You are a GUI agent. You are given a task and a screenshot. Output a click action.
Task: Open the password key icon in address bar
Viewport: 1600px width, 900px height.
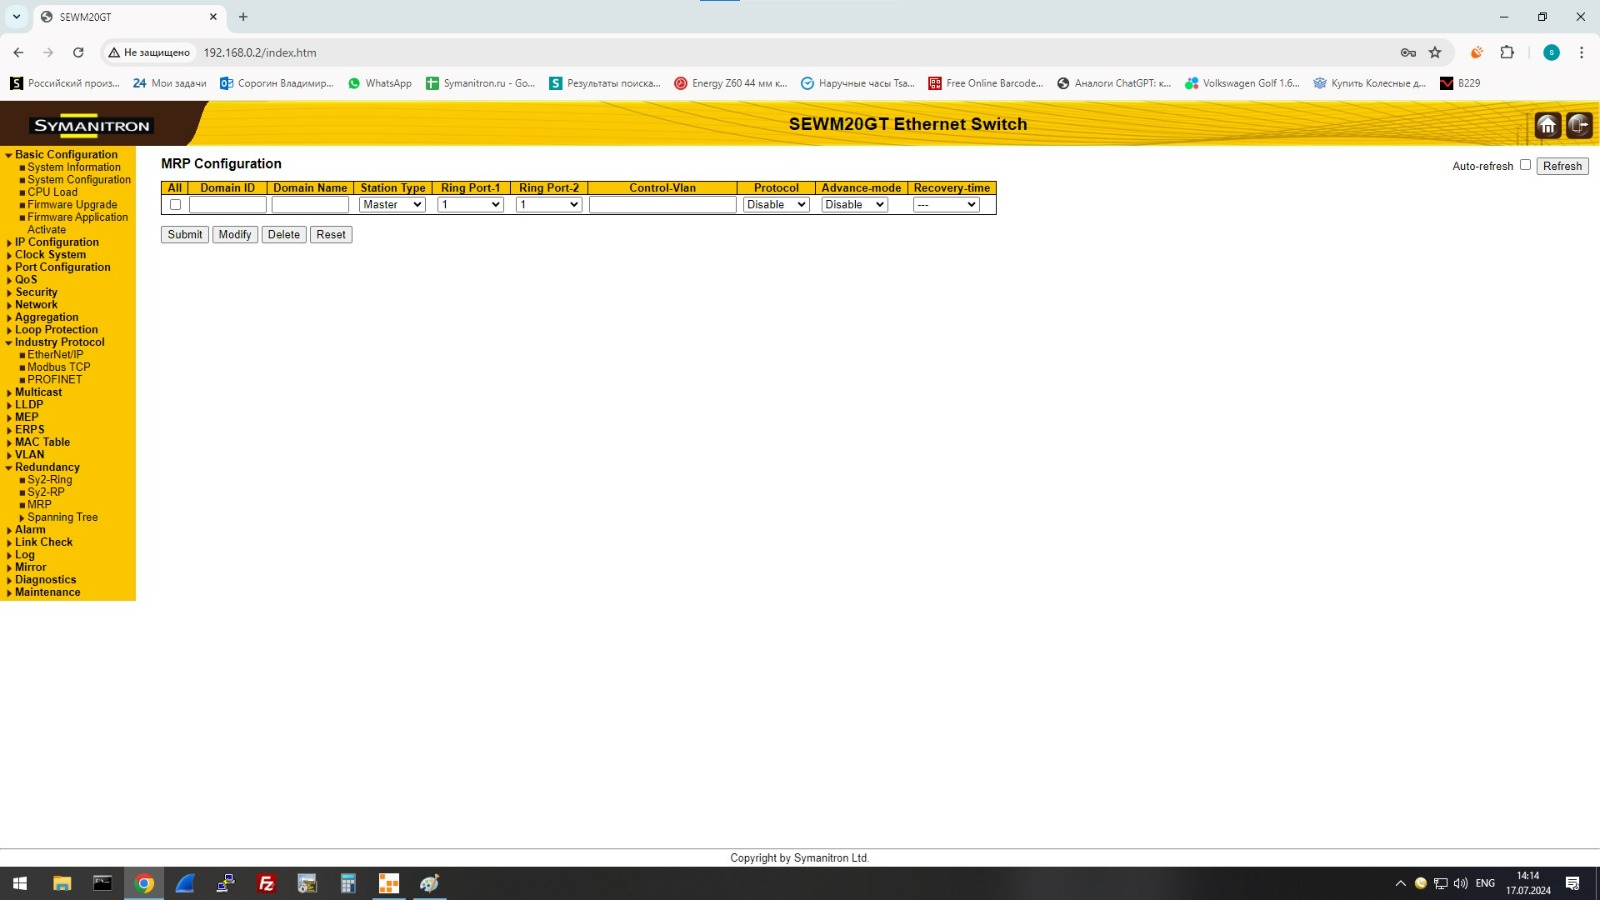[1408, 53]
